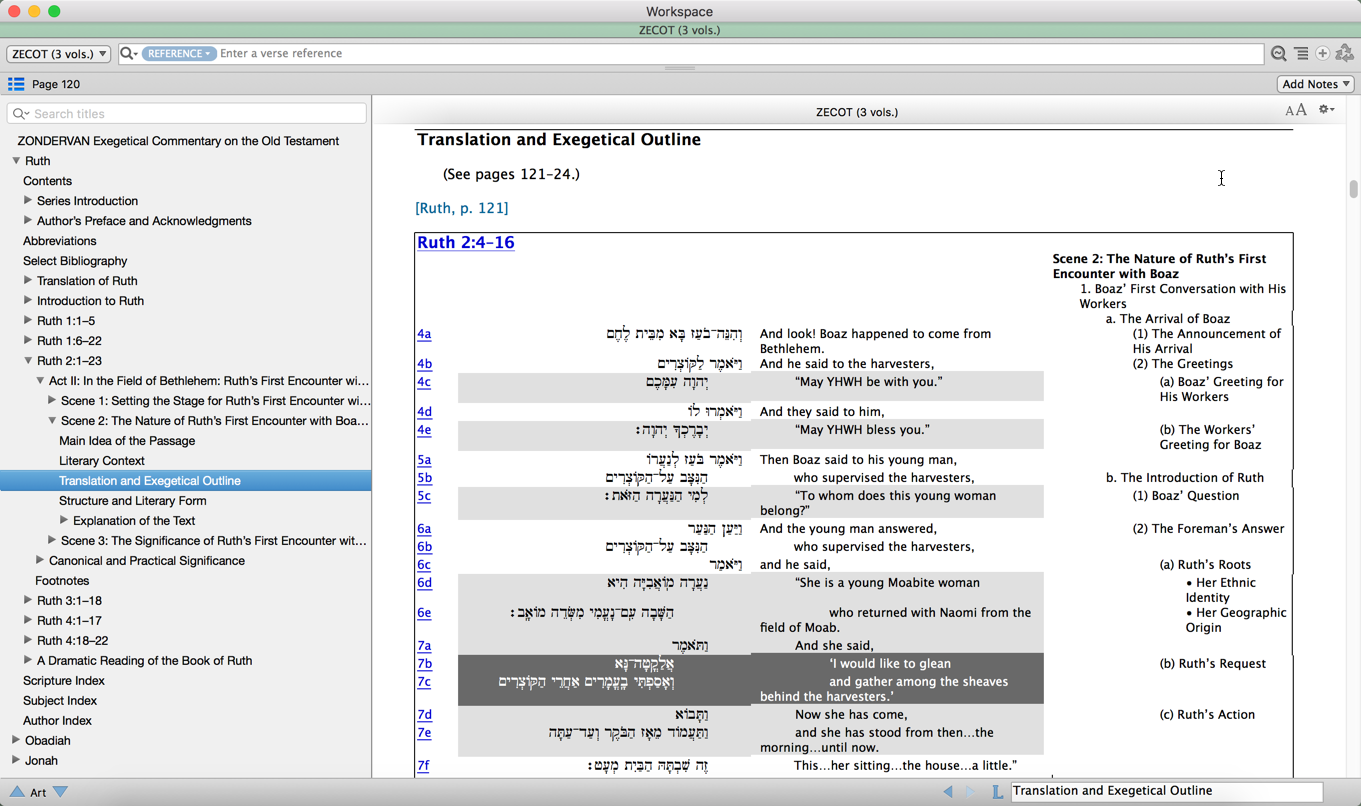Expand the Obadiah tree node
The width and height of the screenshot is (1361, 806).
click(16, 741)
